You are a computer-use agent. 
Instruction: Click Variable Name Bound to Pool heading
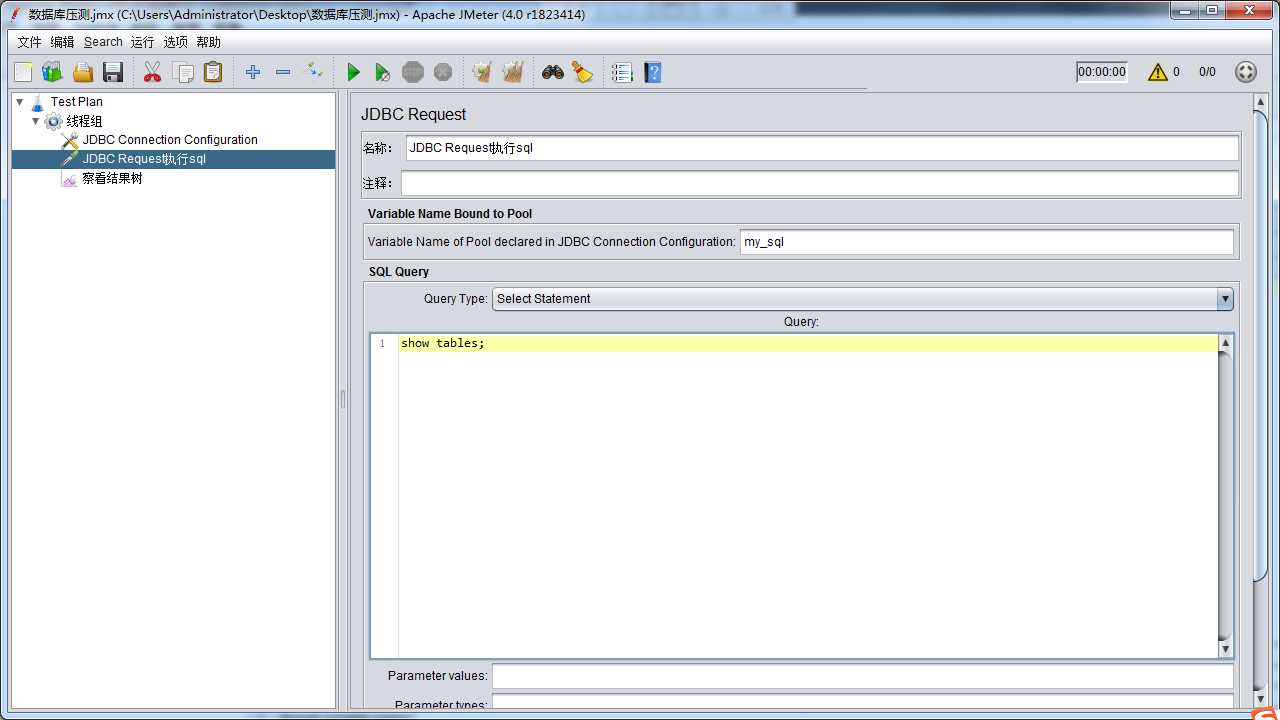450,214
